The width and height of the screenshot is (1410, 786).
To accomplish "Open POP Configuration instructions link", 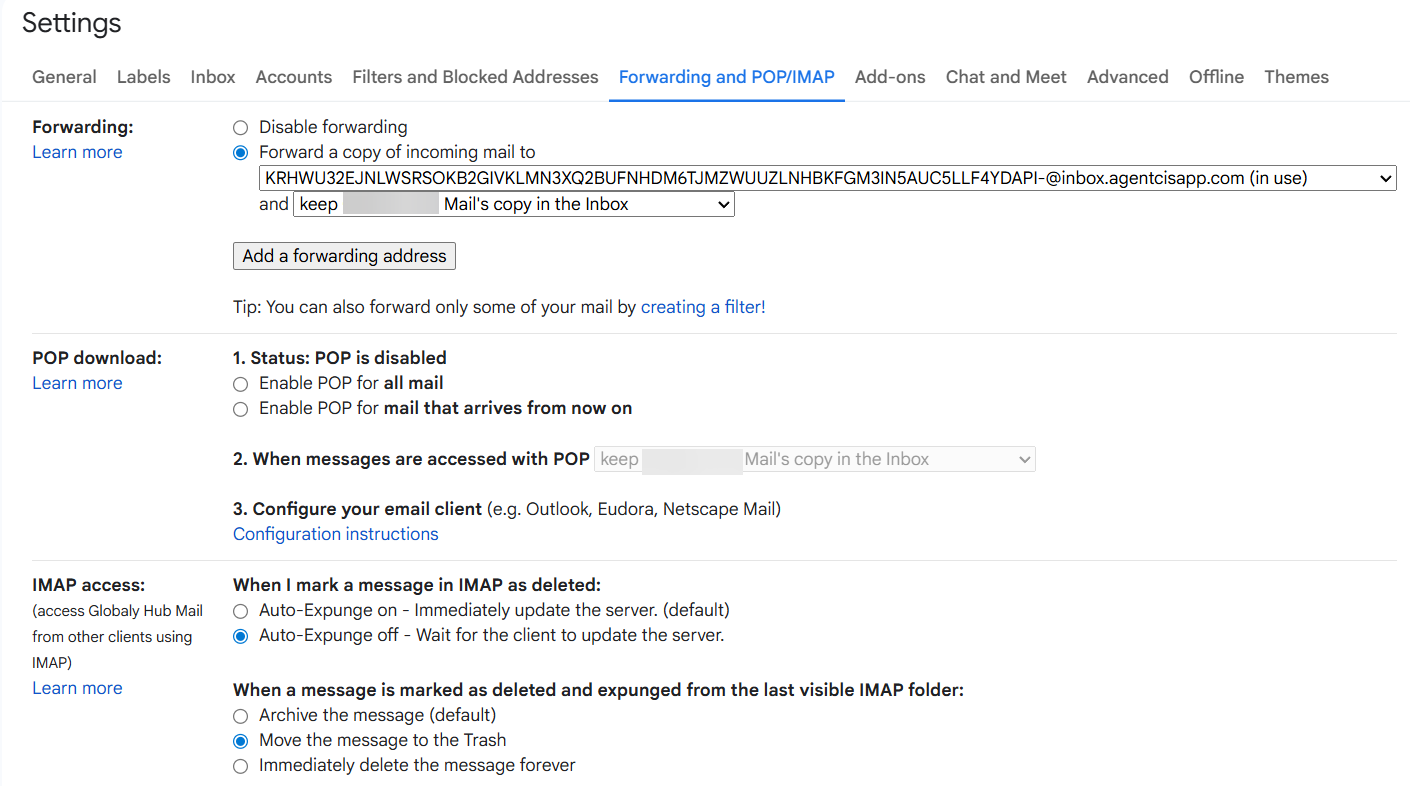I will click(x=335, y=534).
